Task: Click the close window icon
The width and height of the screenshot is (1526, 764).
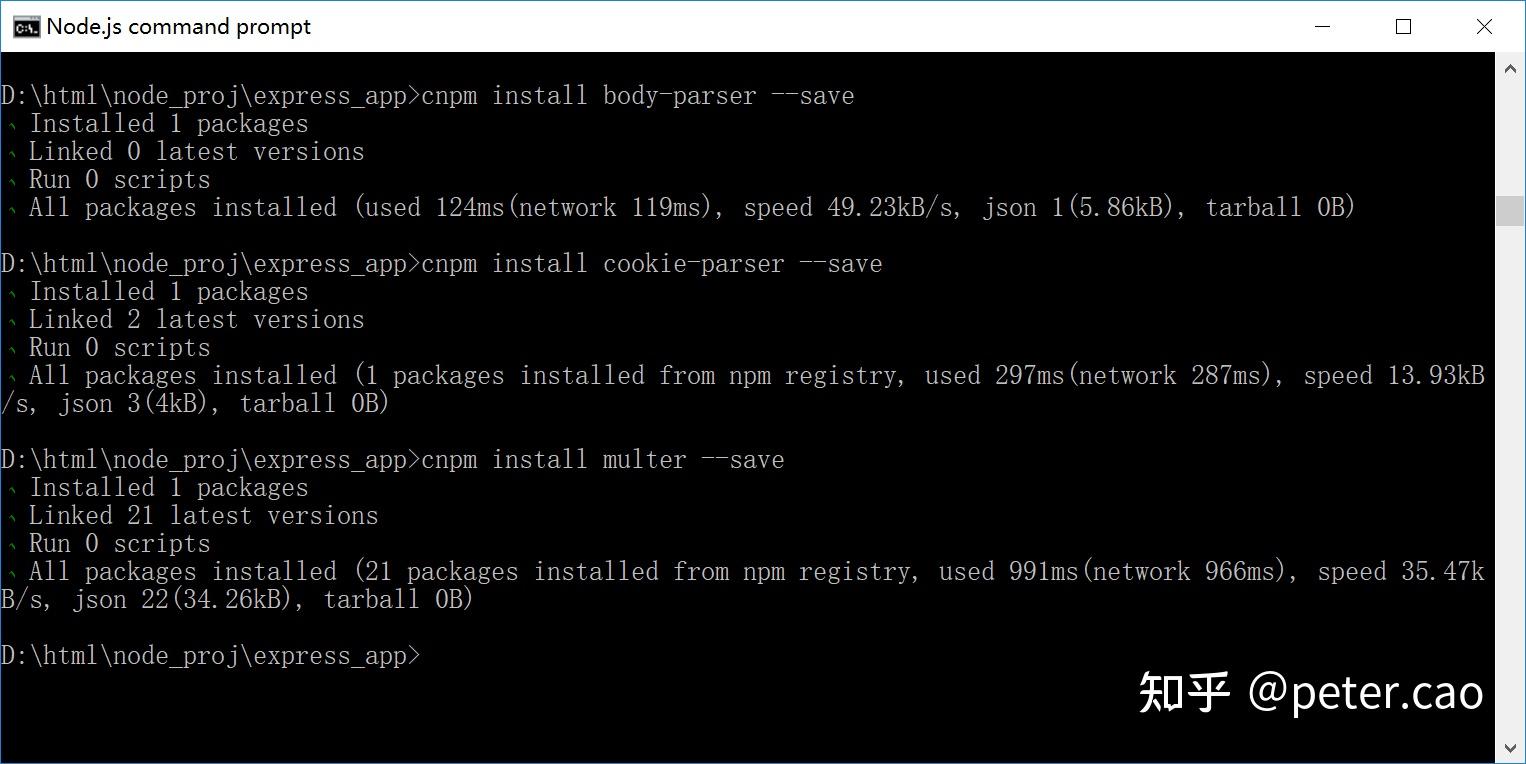Action: [x=1484, y=27]
